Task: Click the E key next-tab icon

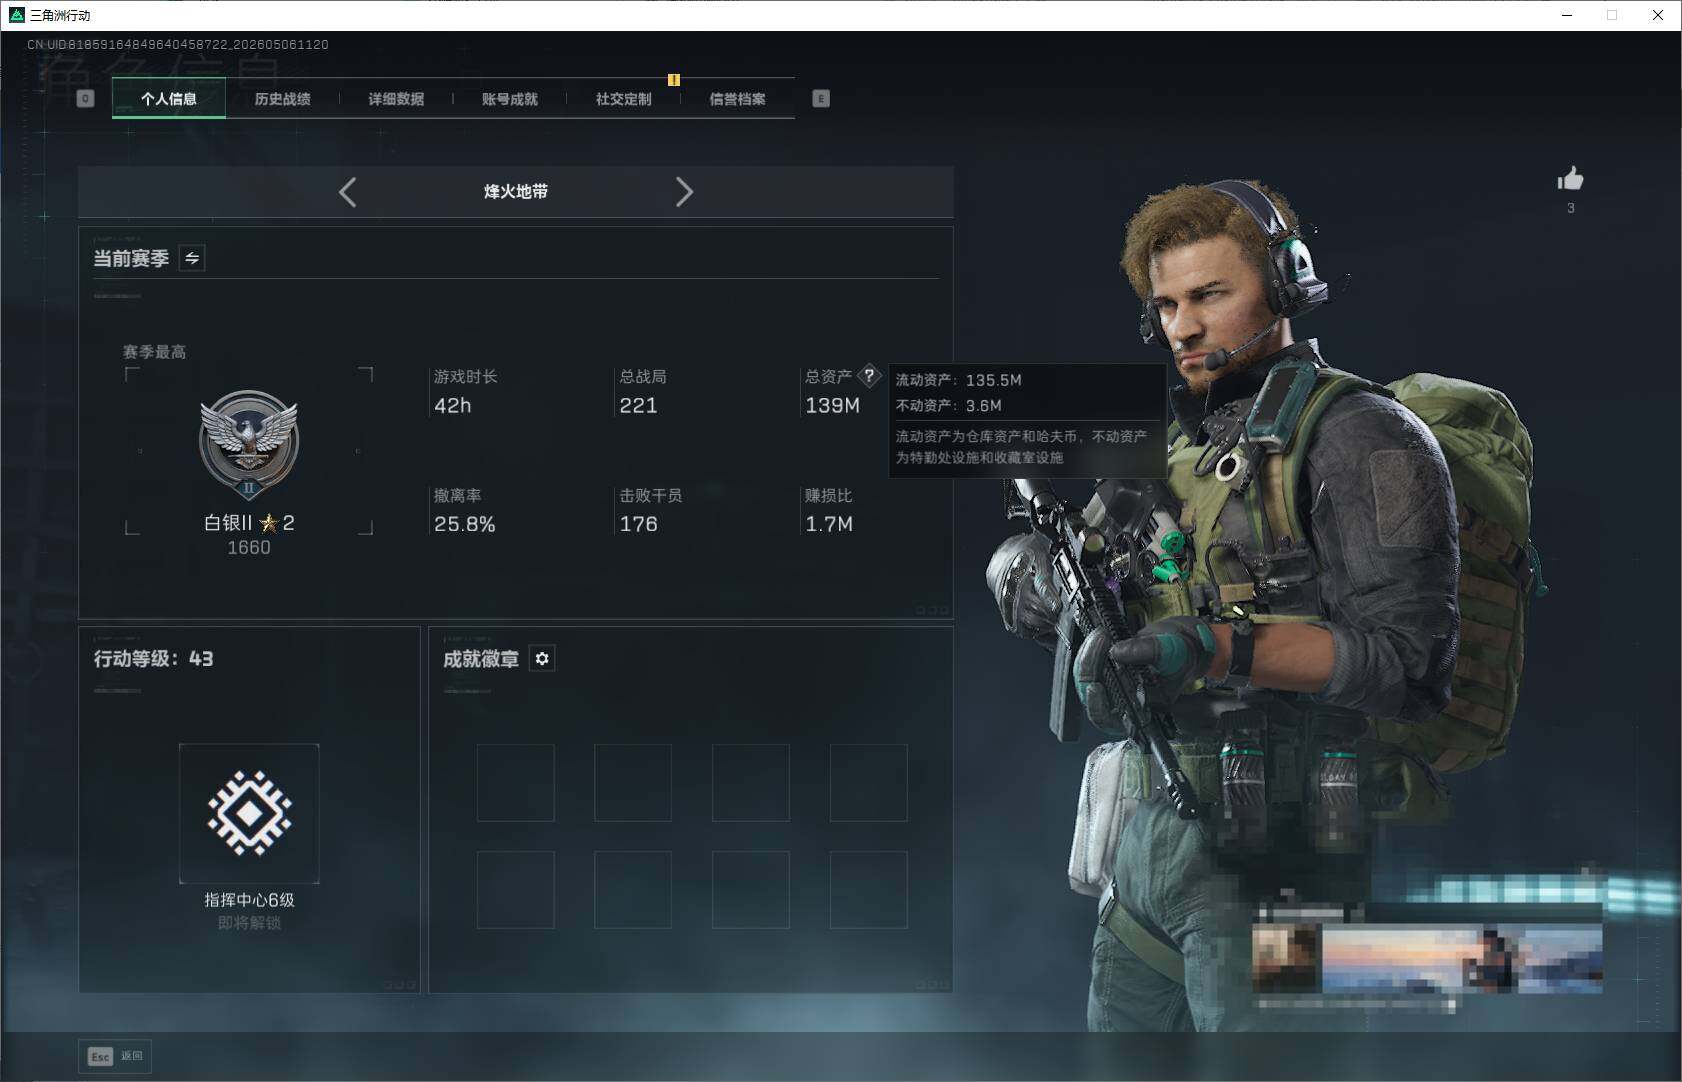Action: tap(821, 98)
